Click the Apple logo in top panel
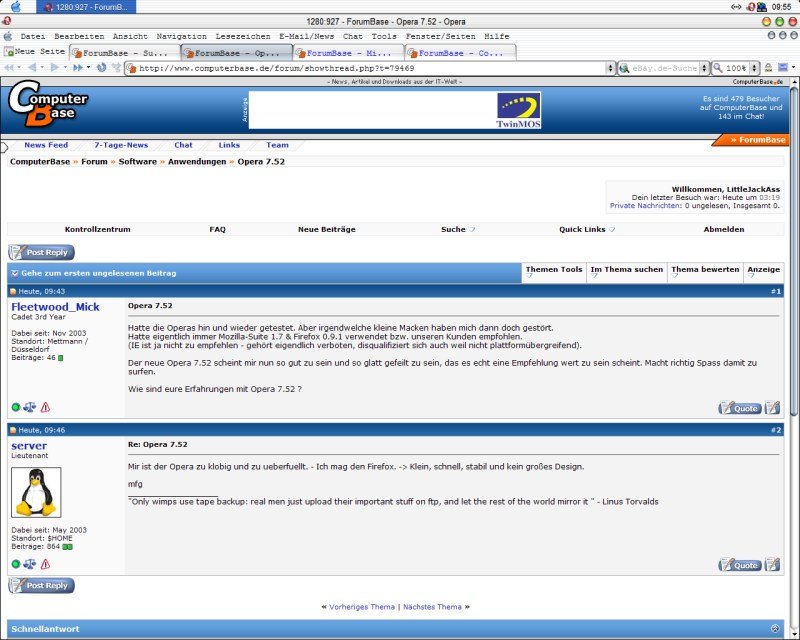 pos(16,7)
